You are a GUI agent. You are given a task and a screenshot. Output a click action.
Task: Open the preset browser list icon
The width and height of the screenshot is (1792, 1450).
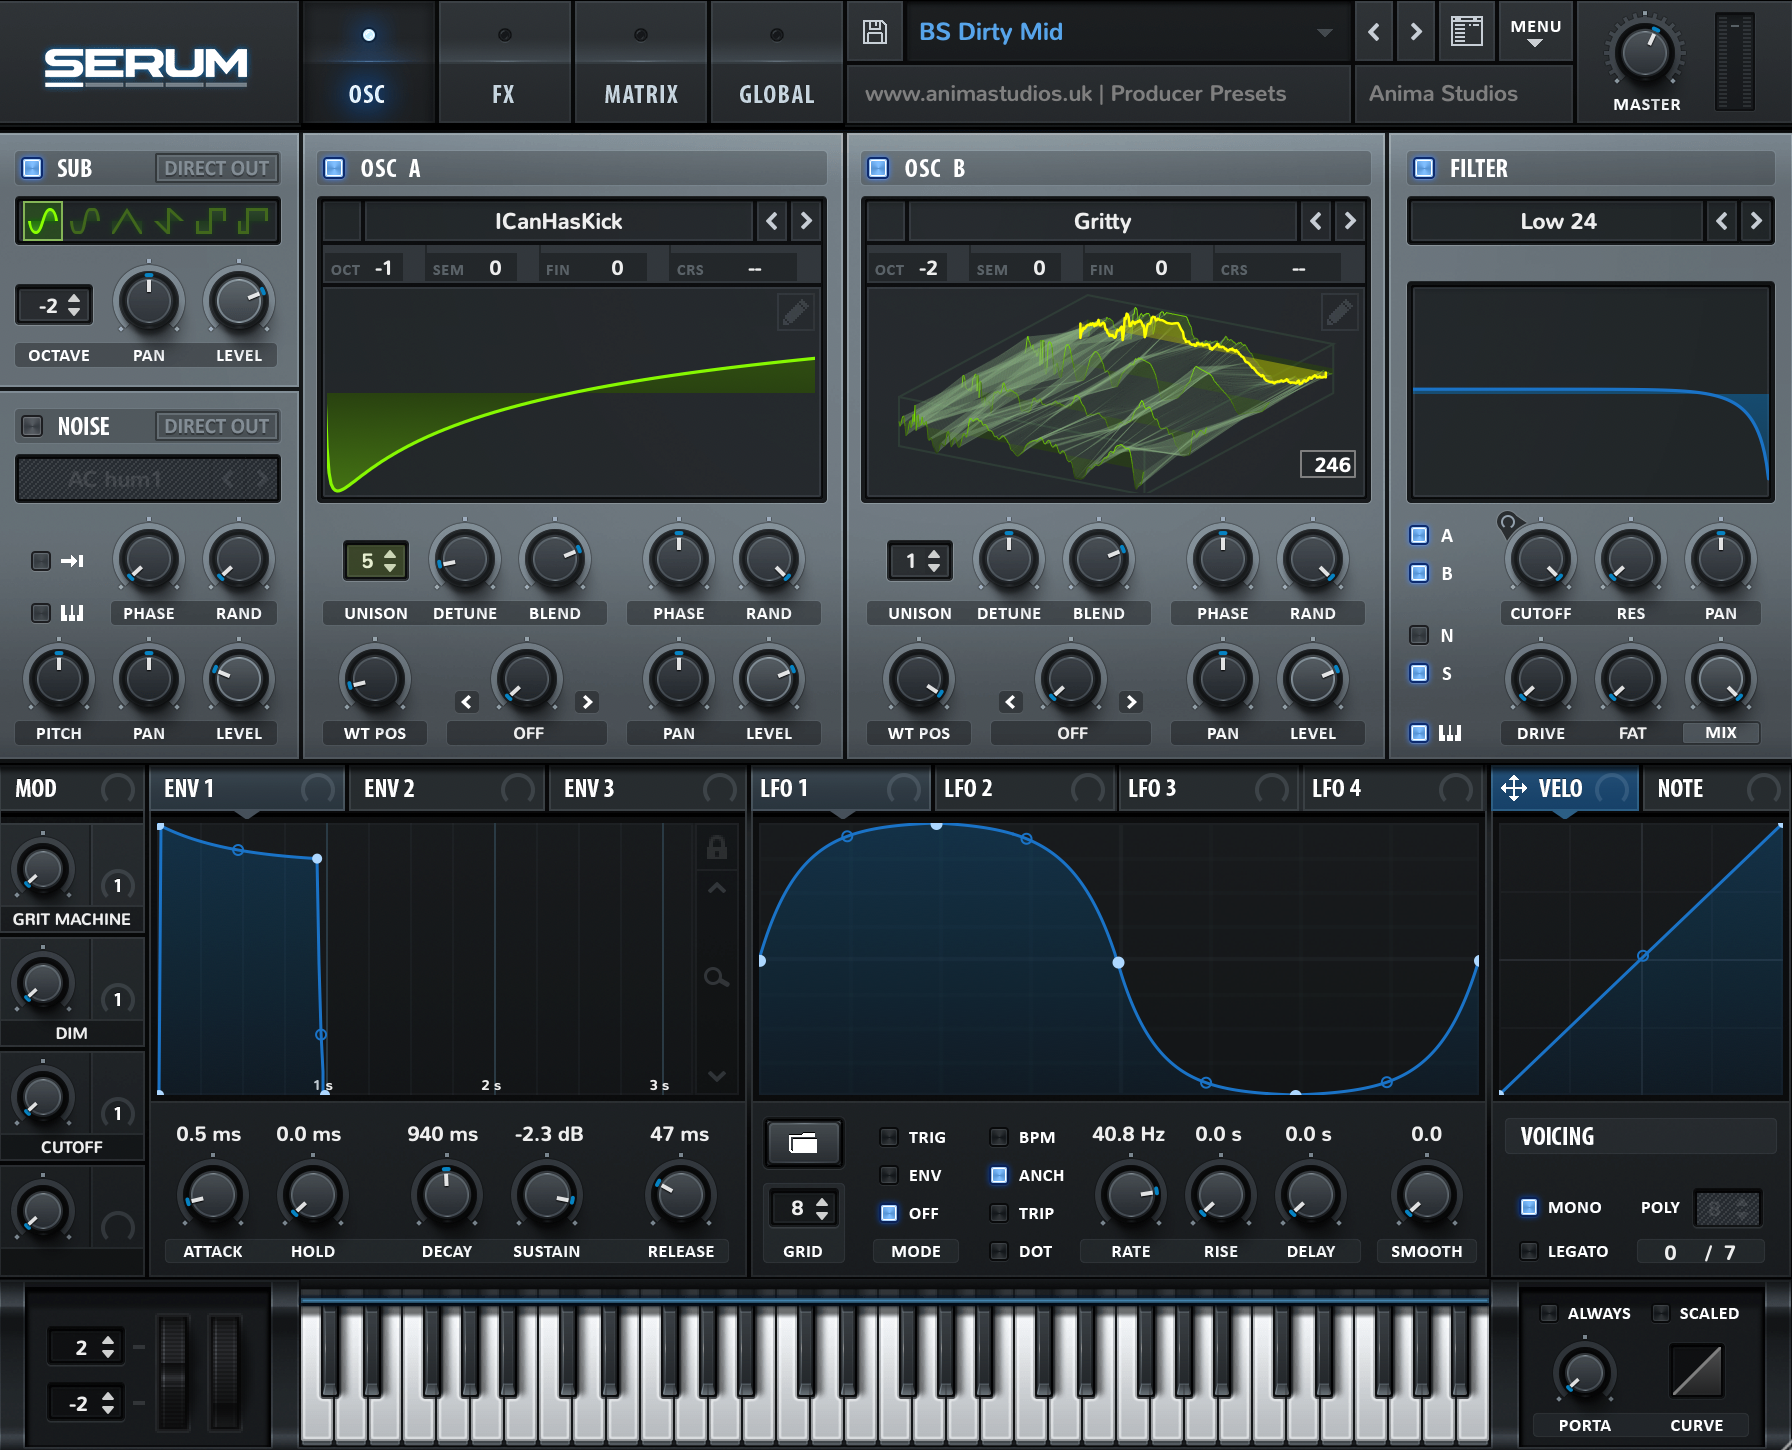1466,31
